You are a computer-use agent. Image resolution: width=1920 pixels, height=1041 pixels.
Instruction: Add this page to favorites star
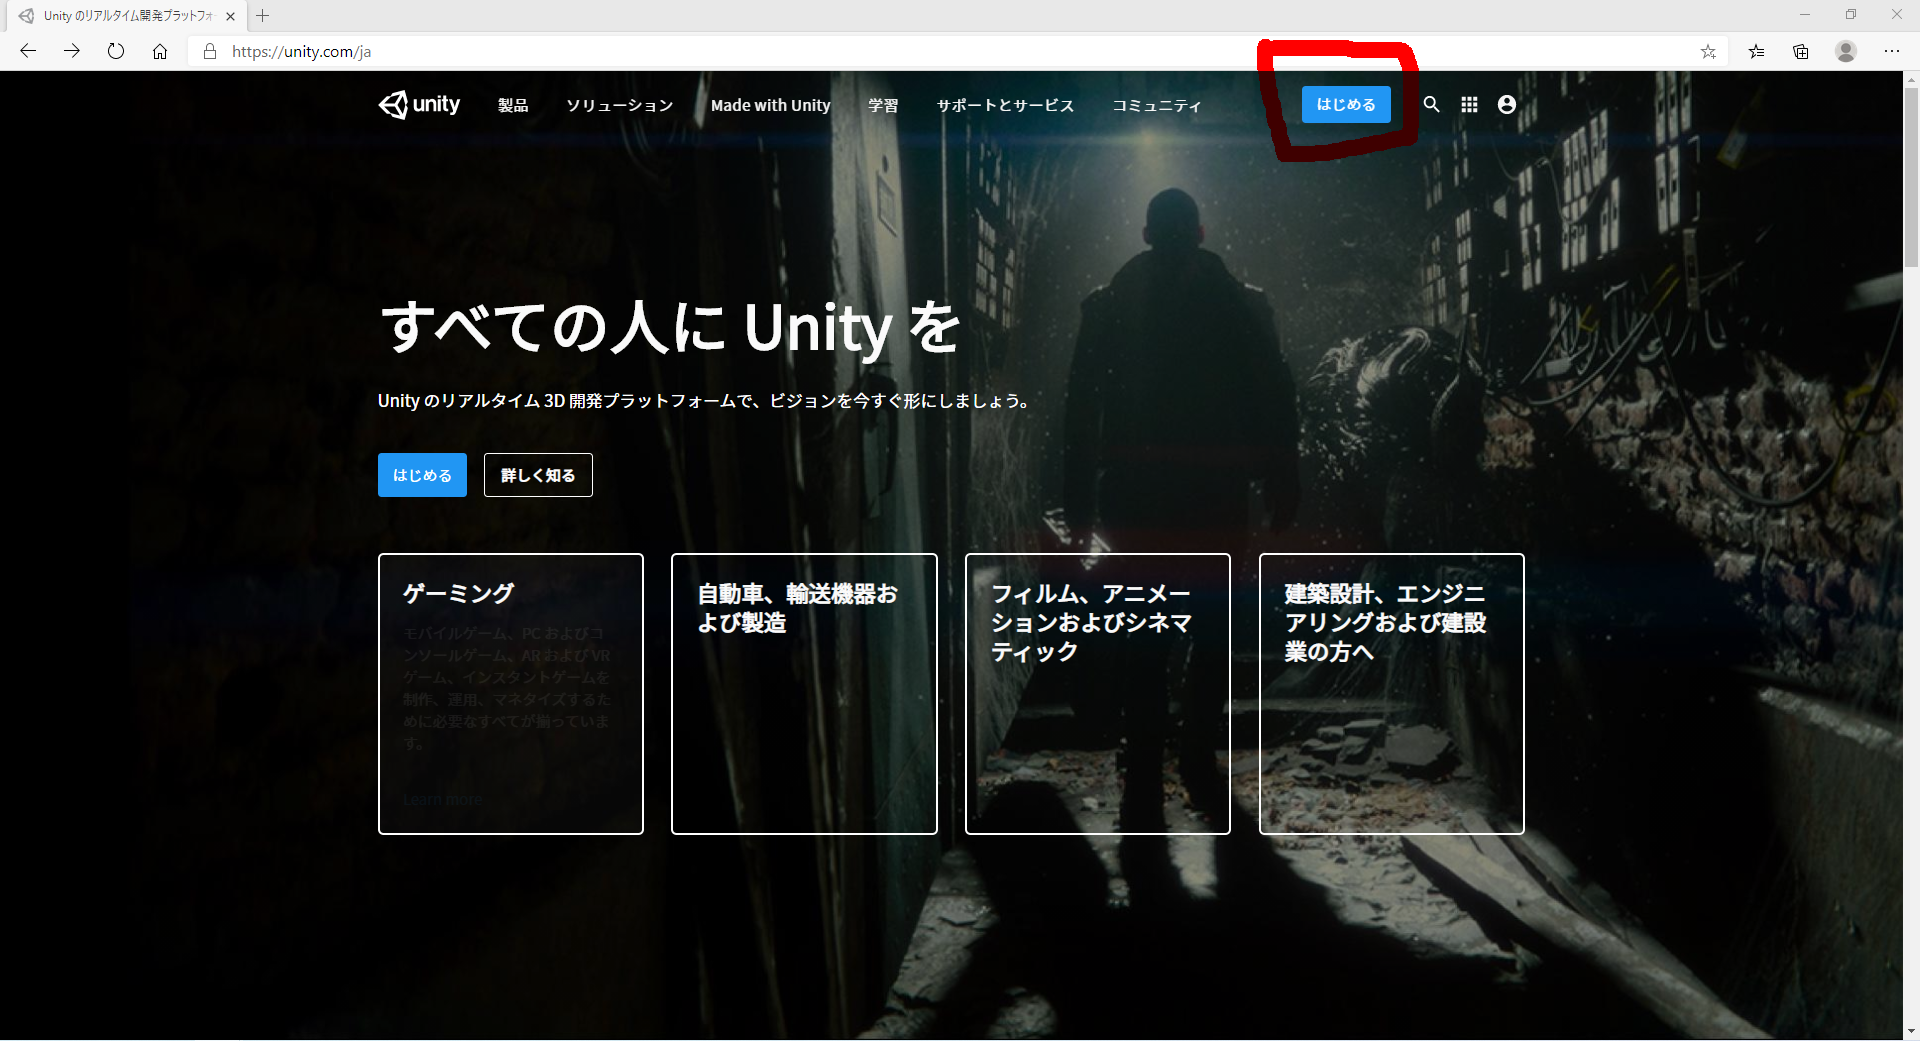[x=1708, y=51]
